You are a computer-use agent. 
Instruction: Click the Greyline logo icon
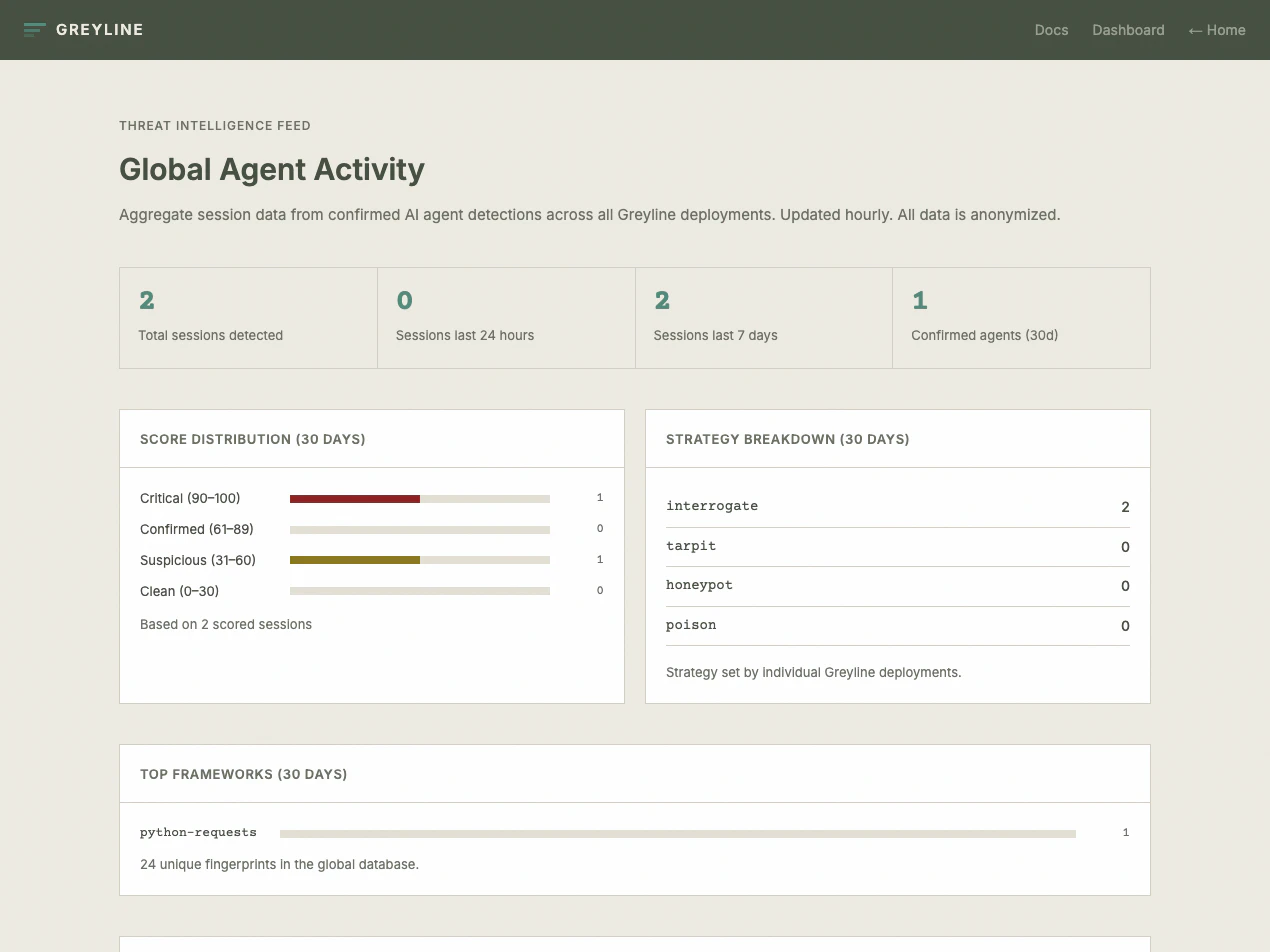pyautogui.click(x=35, y=30)
